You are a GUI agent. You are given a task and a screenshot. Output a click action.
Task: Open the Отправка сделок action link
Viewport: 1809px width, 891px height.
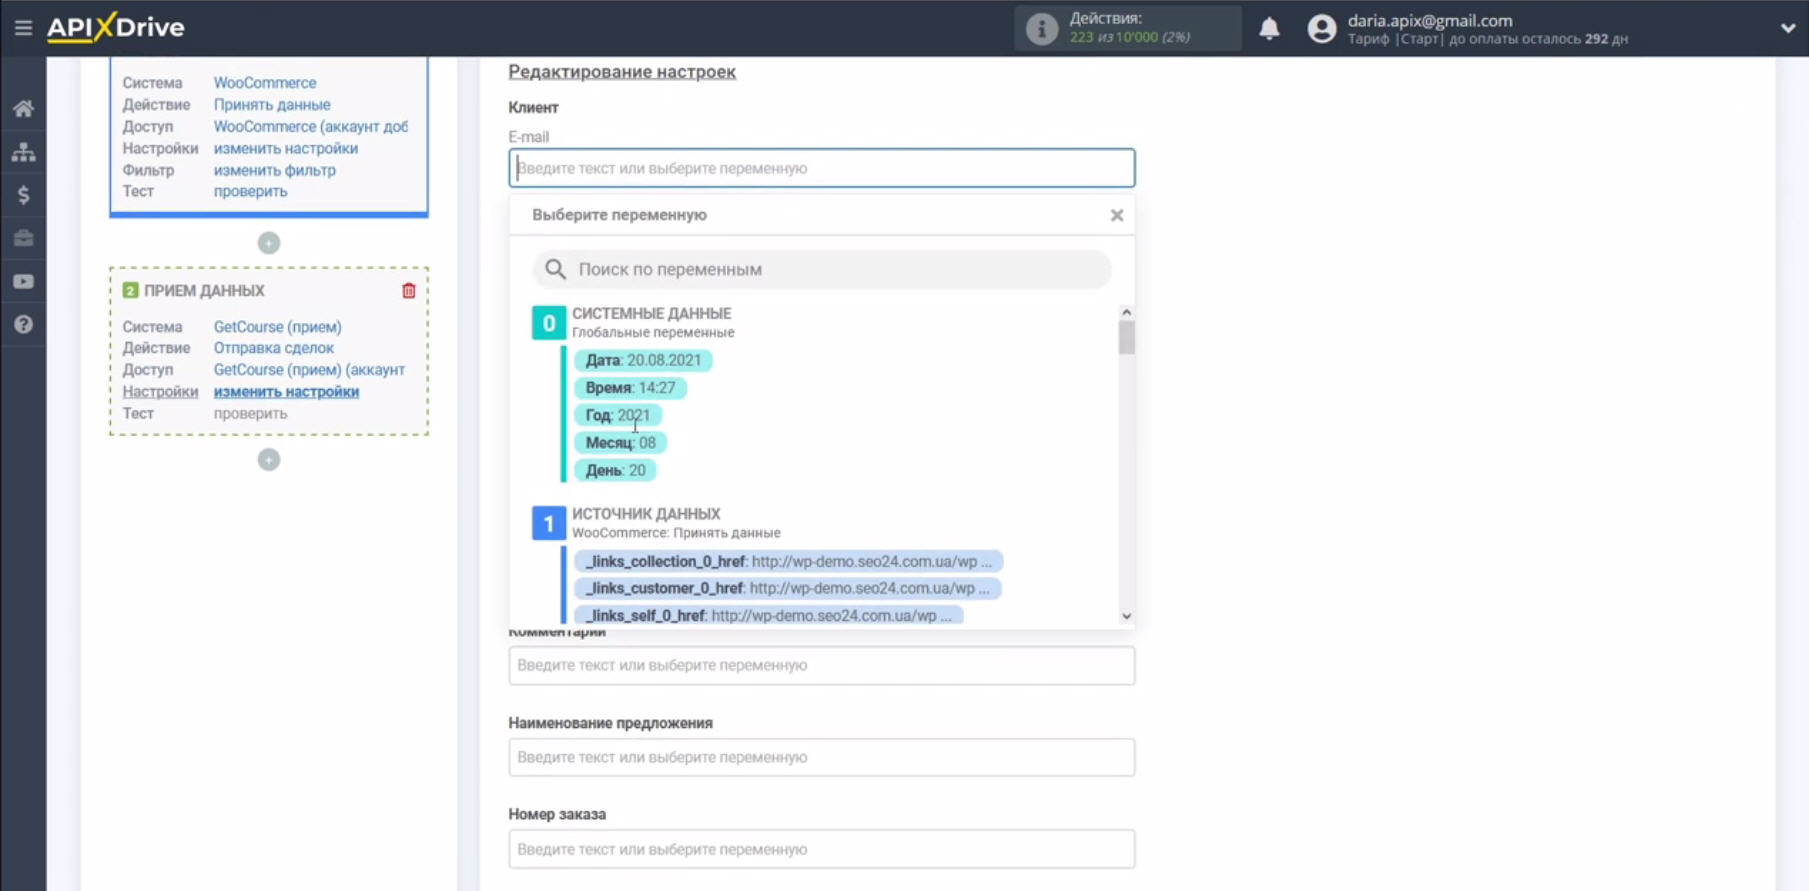point(274,348)
